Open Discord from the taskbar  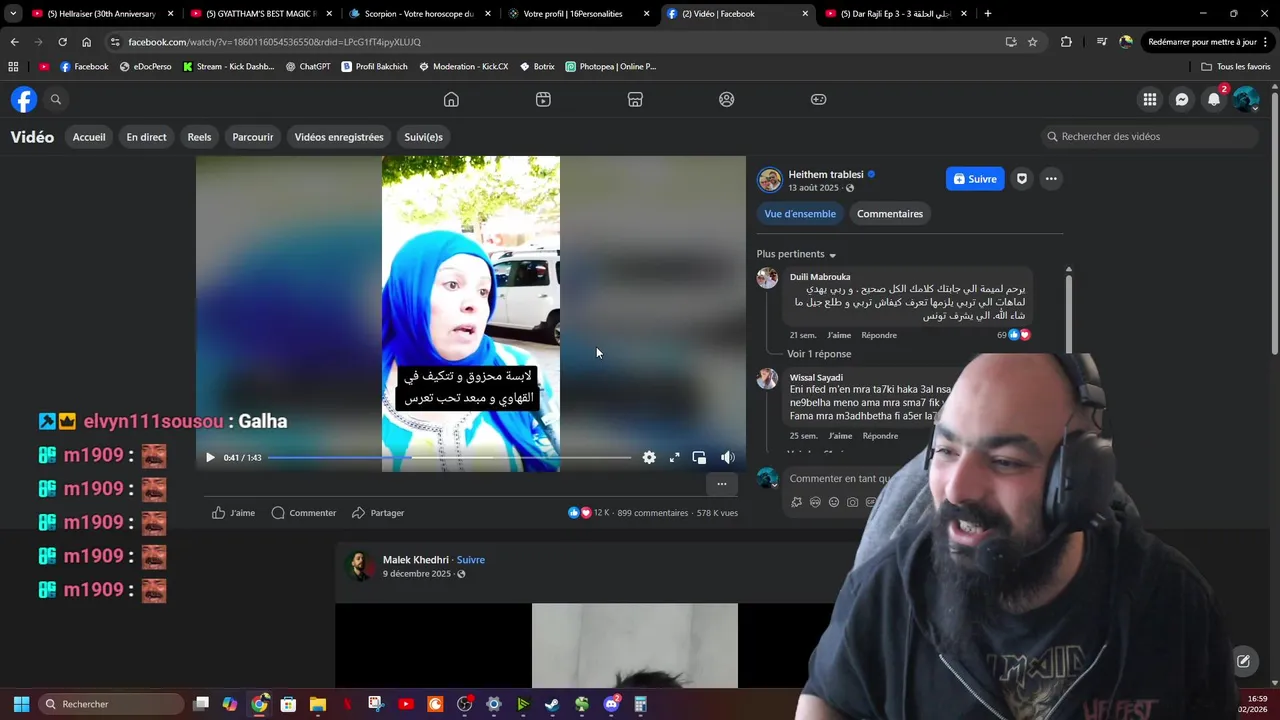[611, 704]
